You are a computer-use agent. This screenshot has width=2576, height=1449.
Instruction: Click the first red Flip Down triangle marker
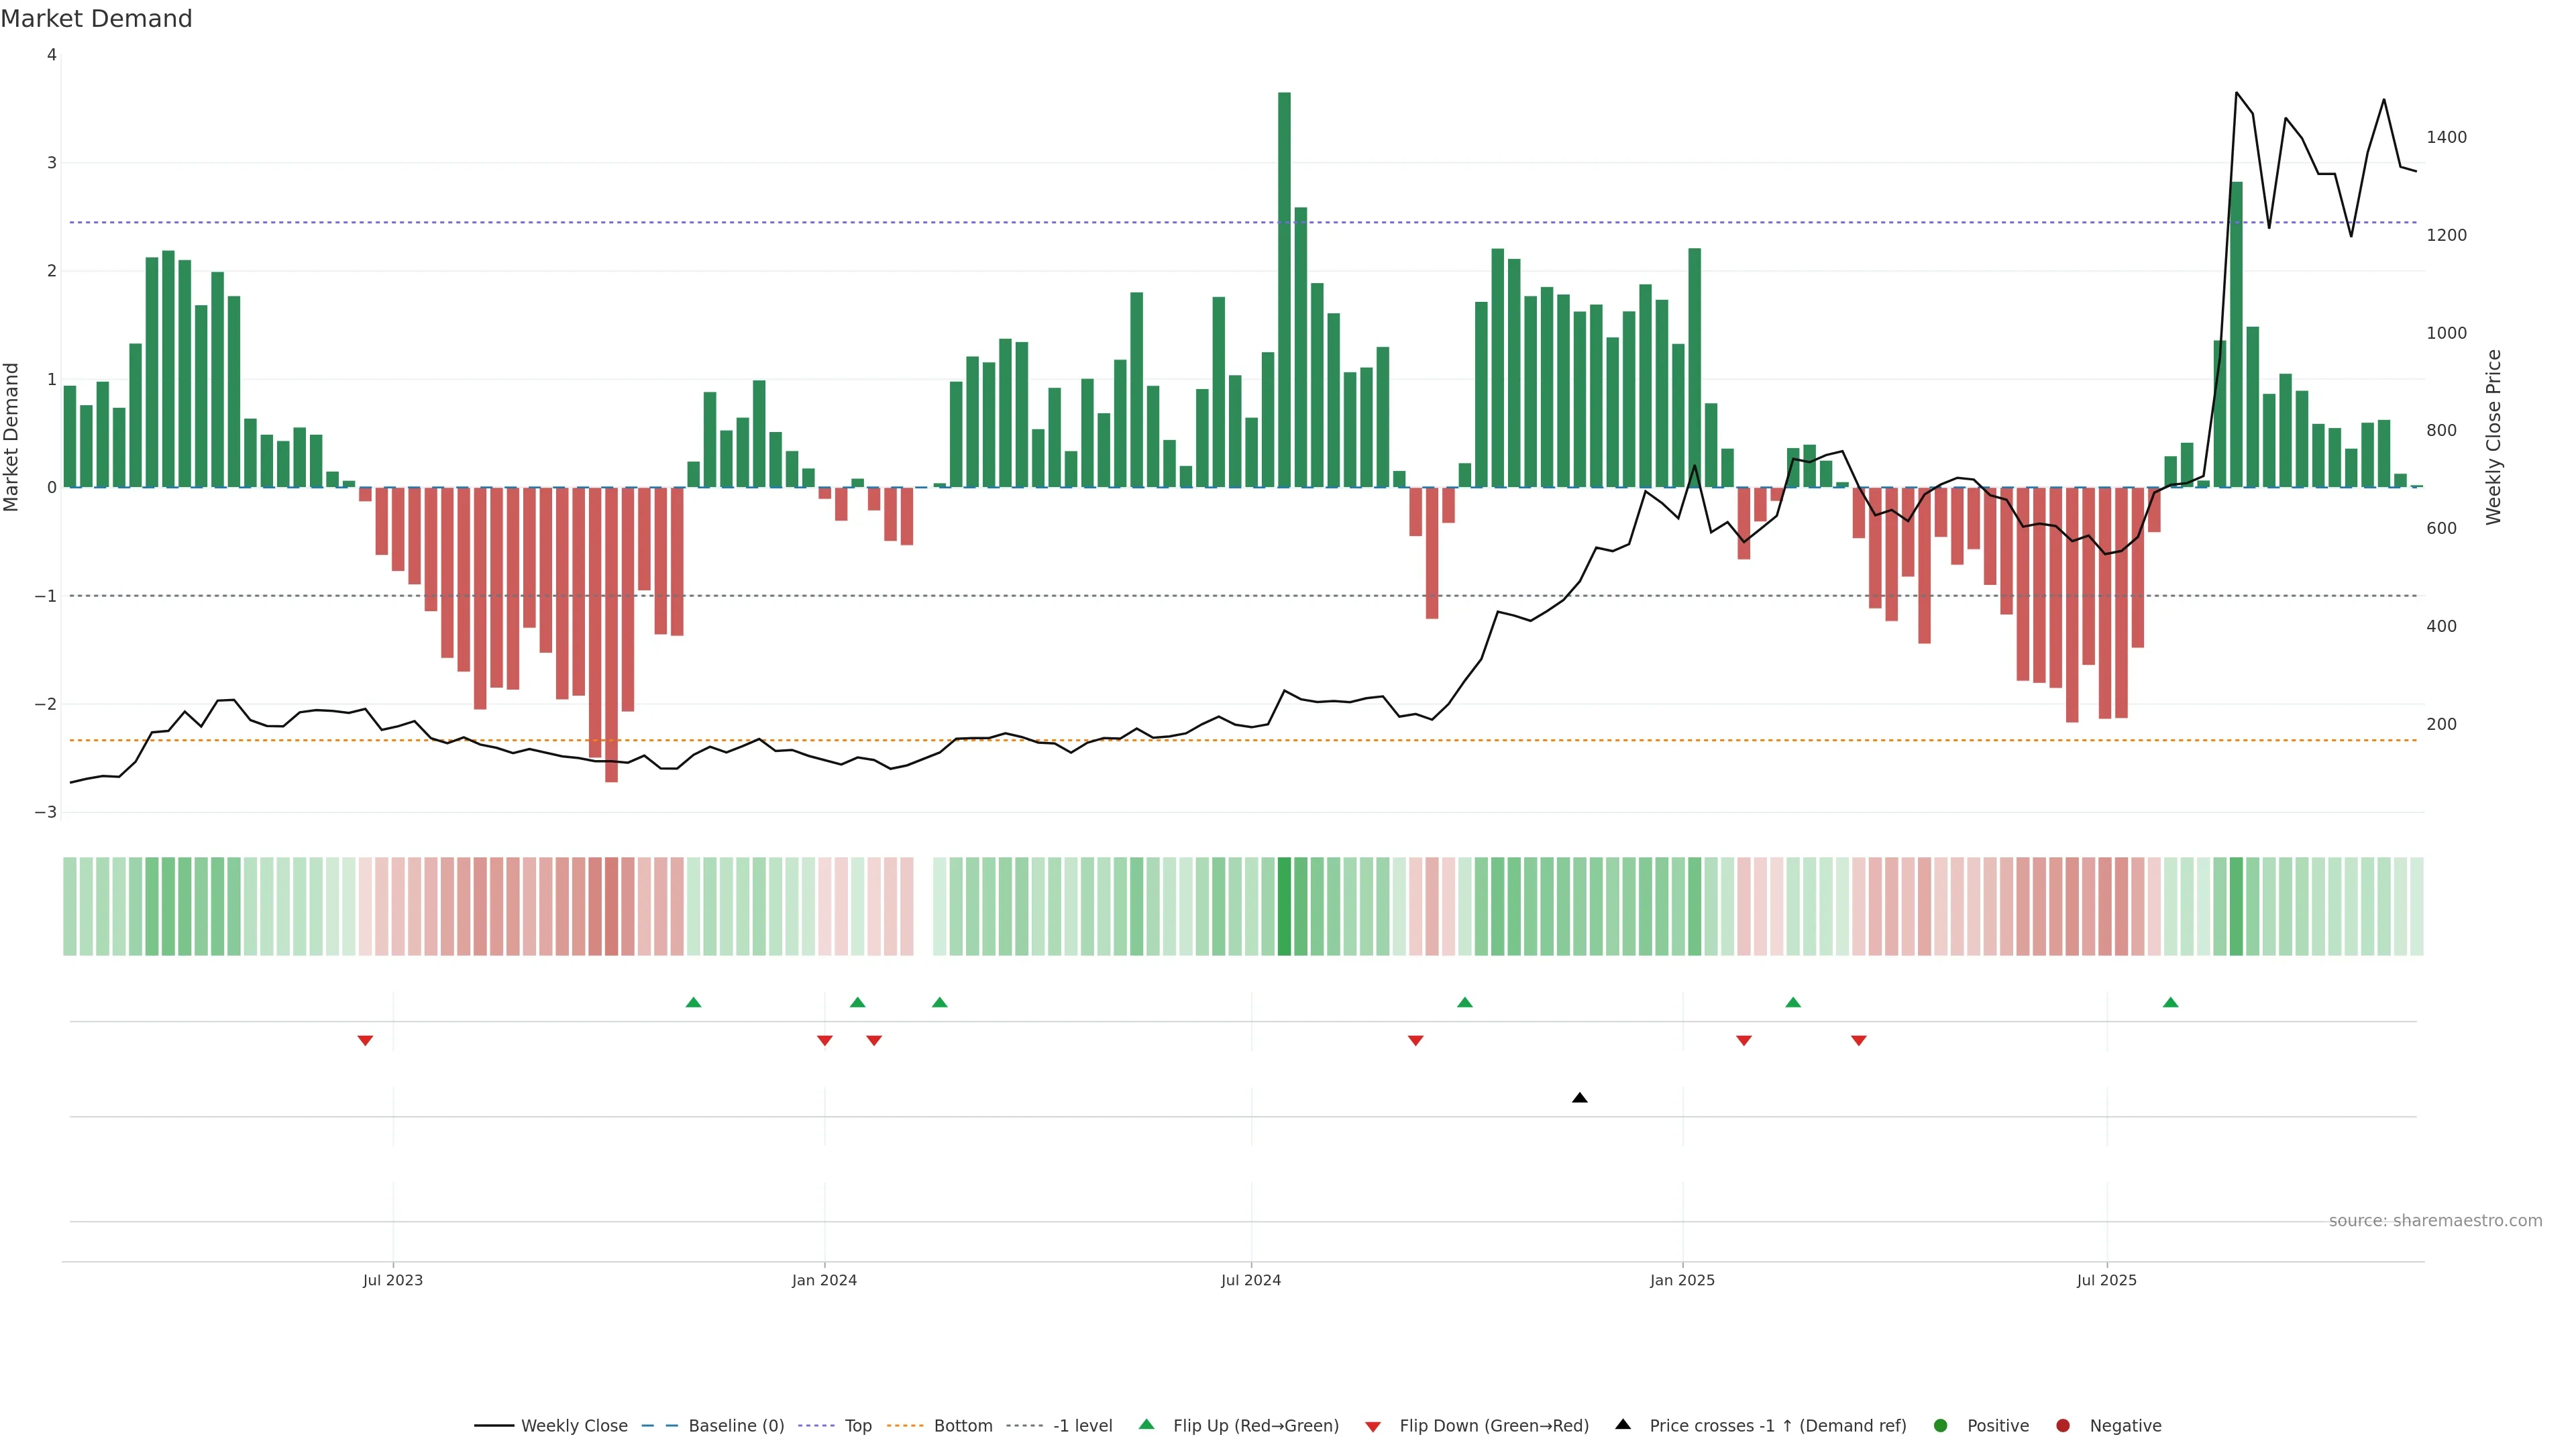365,1041
